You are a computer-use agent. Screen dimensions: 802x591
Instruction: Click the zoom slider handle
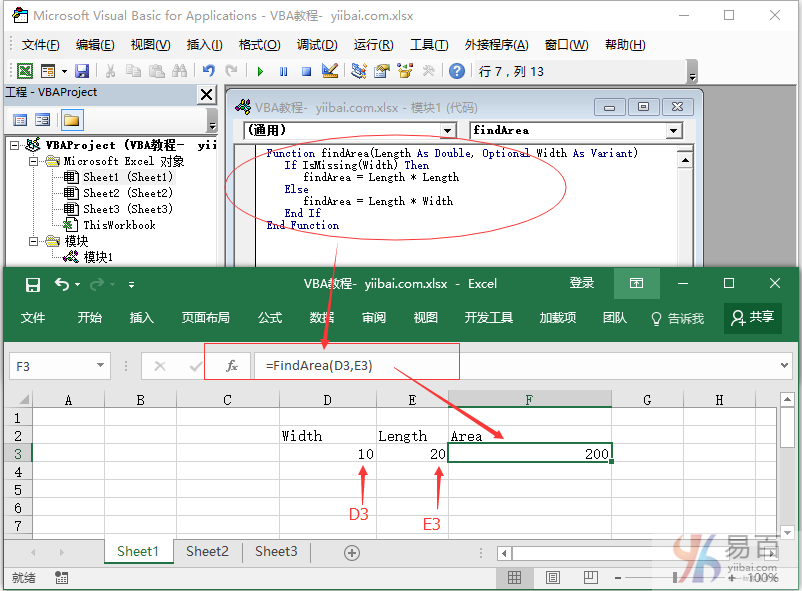click(675, 578)
